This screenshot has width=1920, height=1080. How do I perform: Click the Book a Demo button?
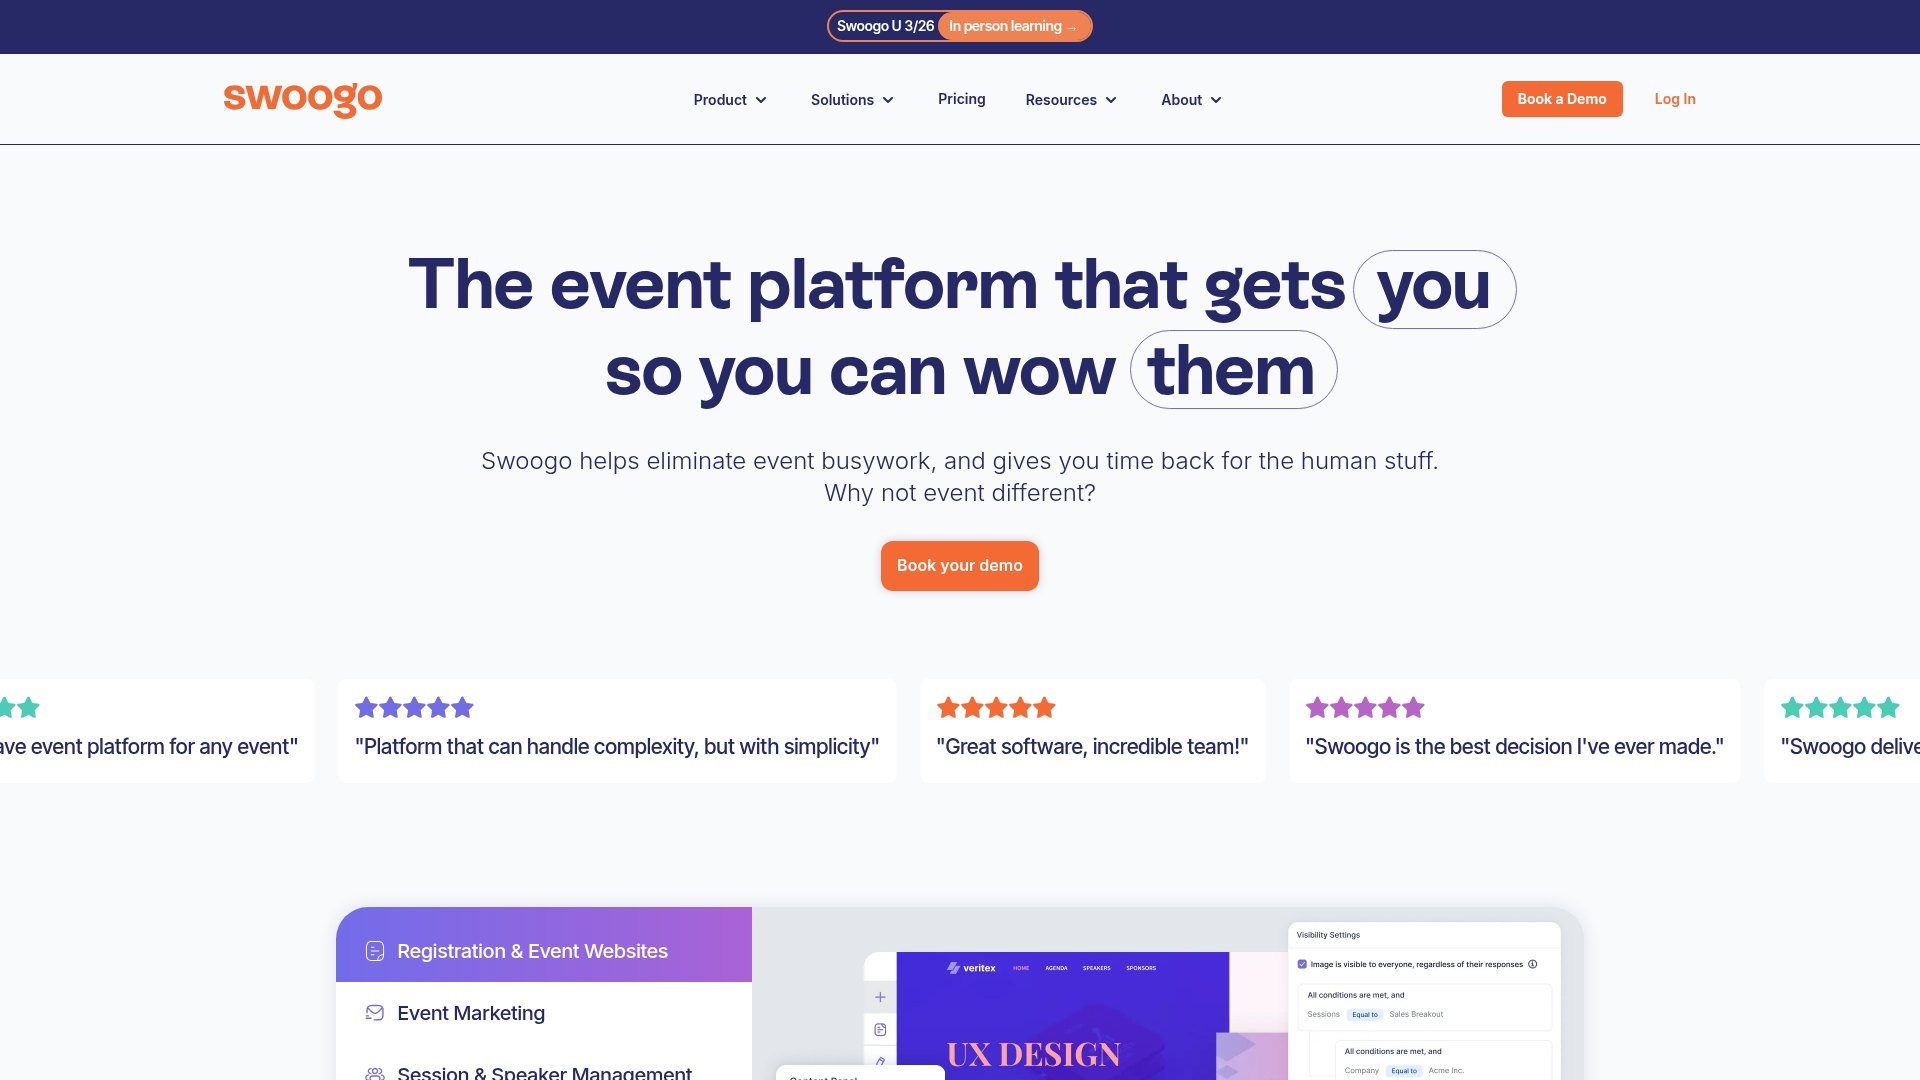(1561, 99)
